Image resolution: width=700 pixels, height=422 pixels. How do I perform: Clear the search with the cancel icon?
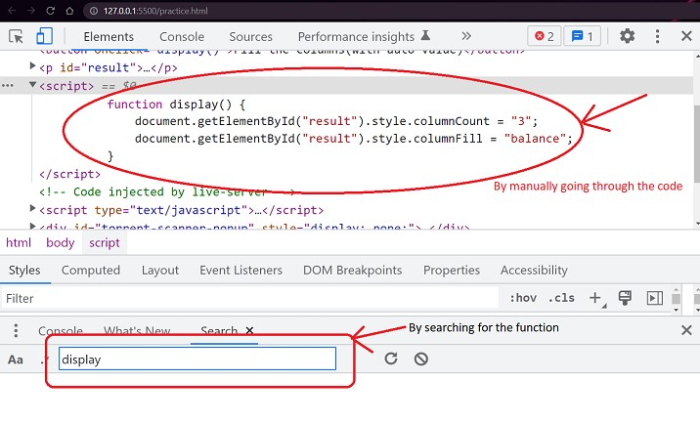[421, 359]
